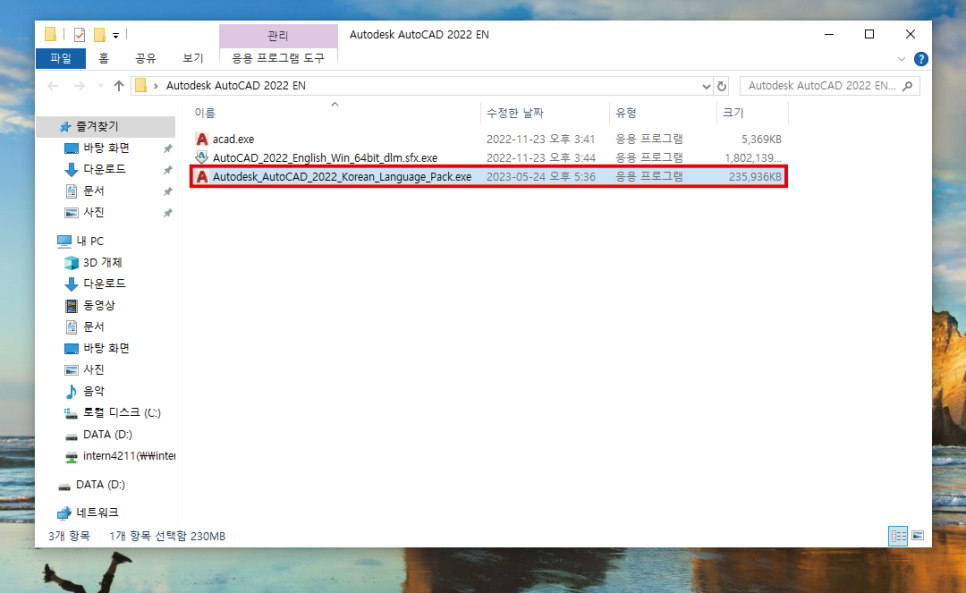Screen dimensions: 966x593
Task: Maximize the Explorer window
Action: click(x=869, y=34)
